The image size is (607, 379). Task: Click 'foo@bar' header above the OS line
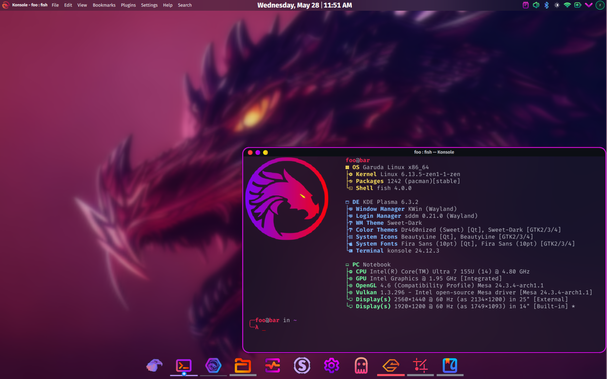(358, 160)
